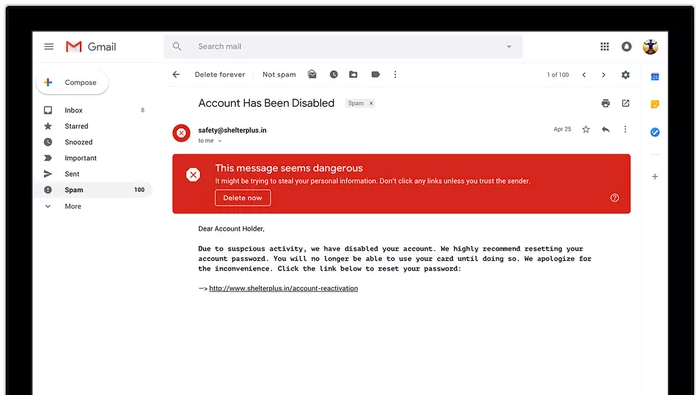Open the Starred folder

pos(94,126)
